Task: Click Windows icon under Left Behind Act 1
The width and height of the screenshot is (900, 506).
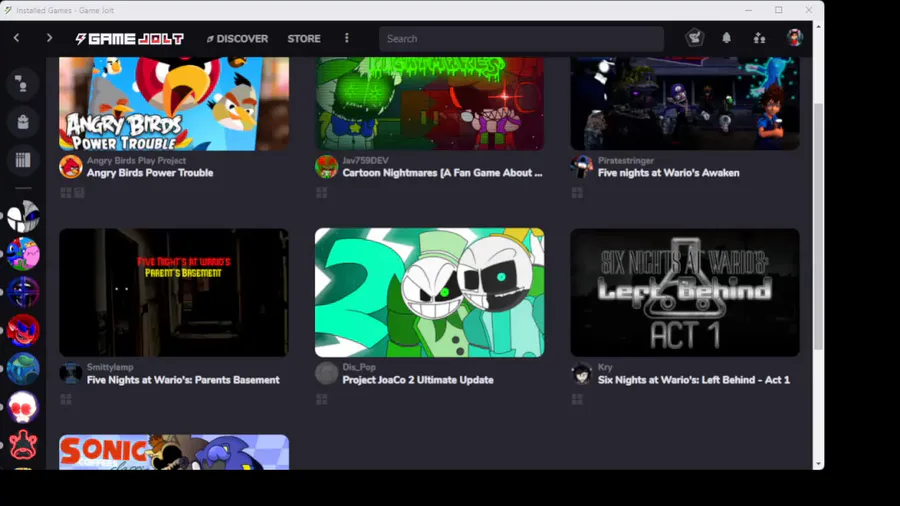Action: tap(577, 399)
